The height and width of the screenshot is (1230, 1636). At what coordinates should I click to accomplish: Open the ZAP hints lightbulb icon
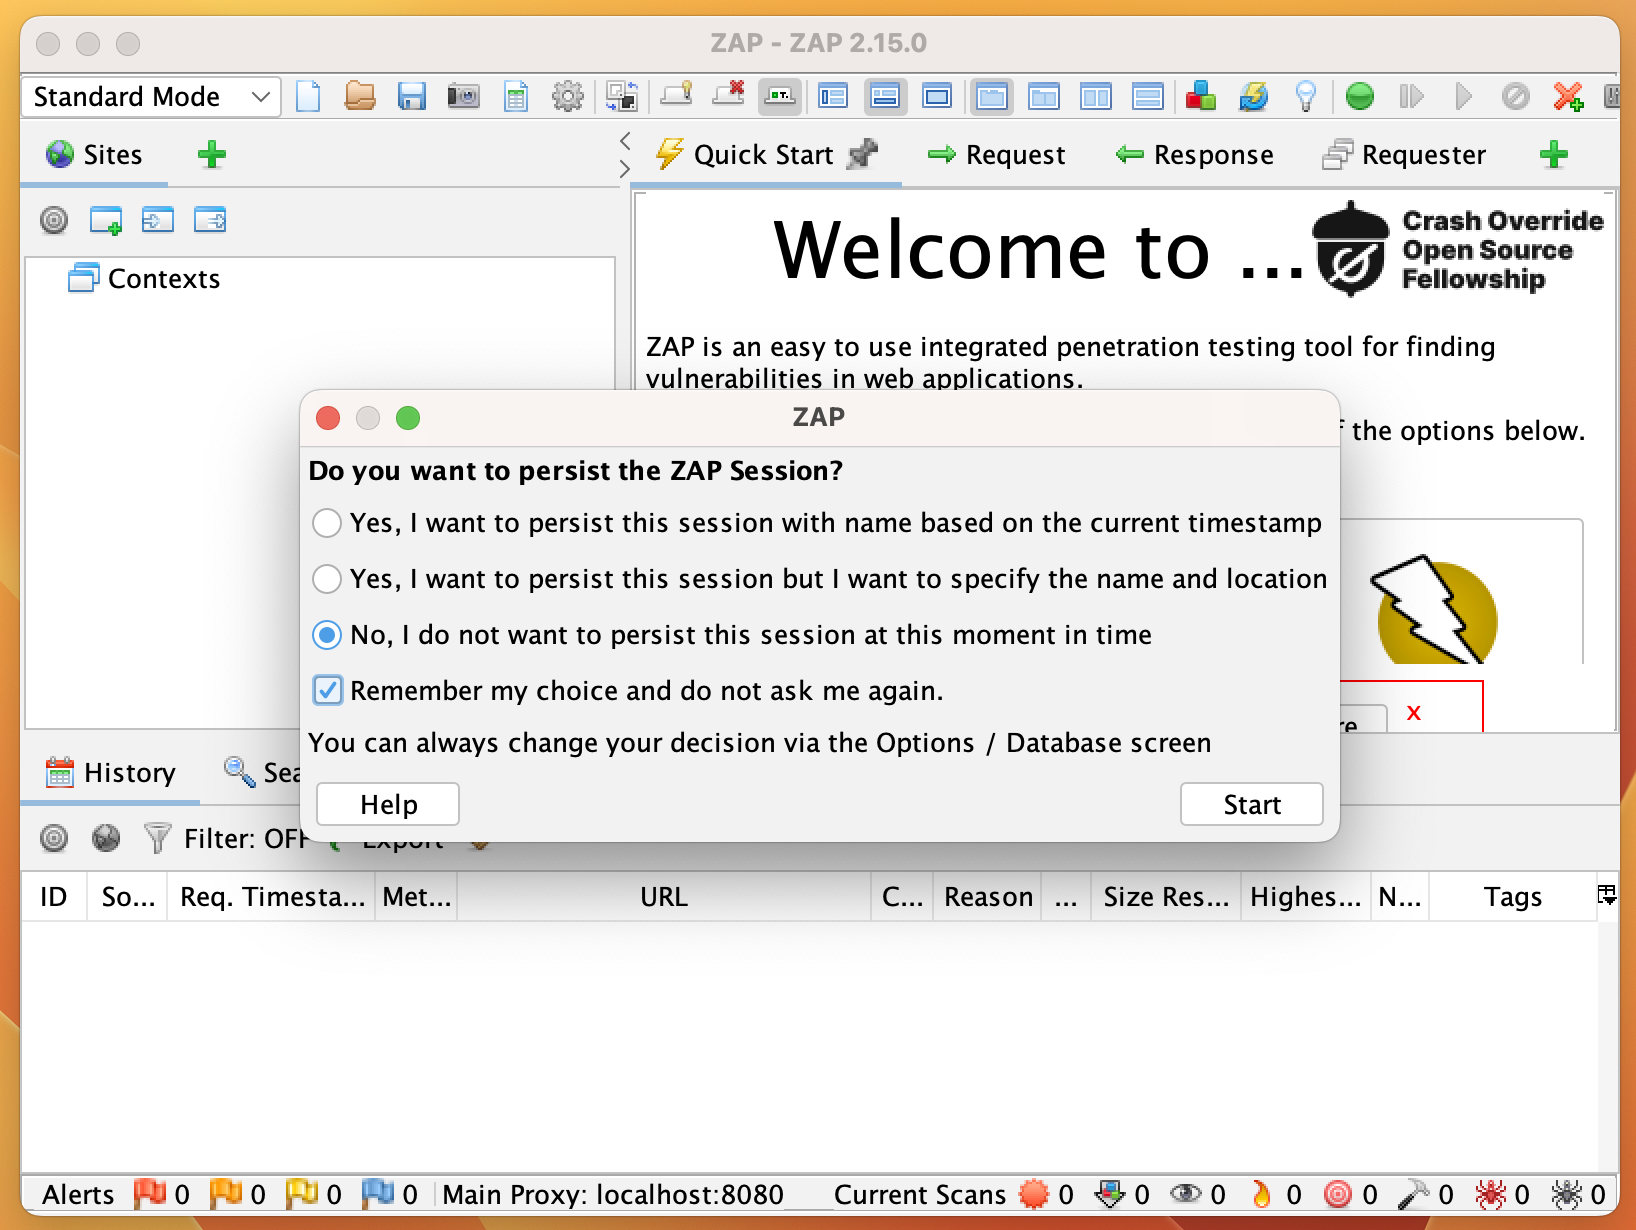1305,97
